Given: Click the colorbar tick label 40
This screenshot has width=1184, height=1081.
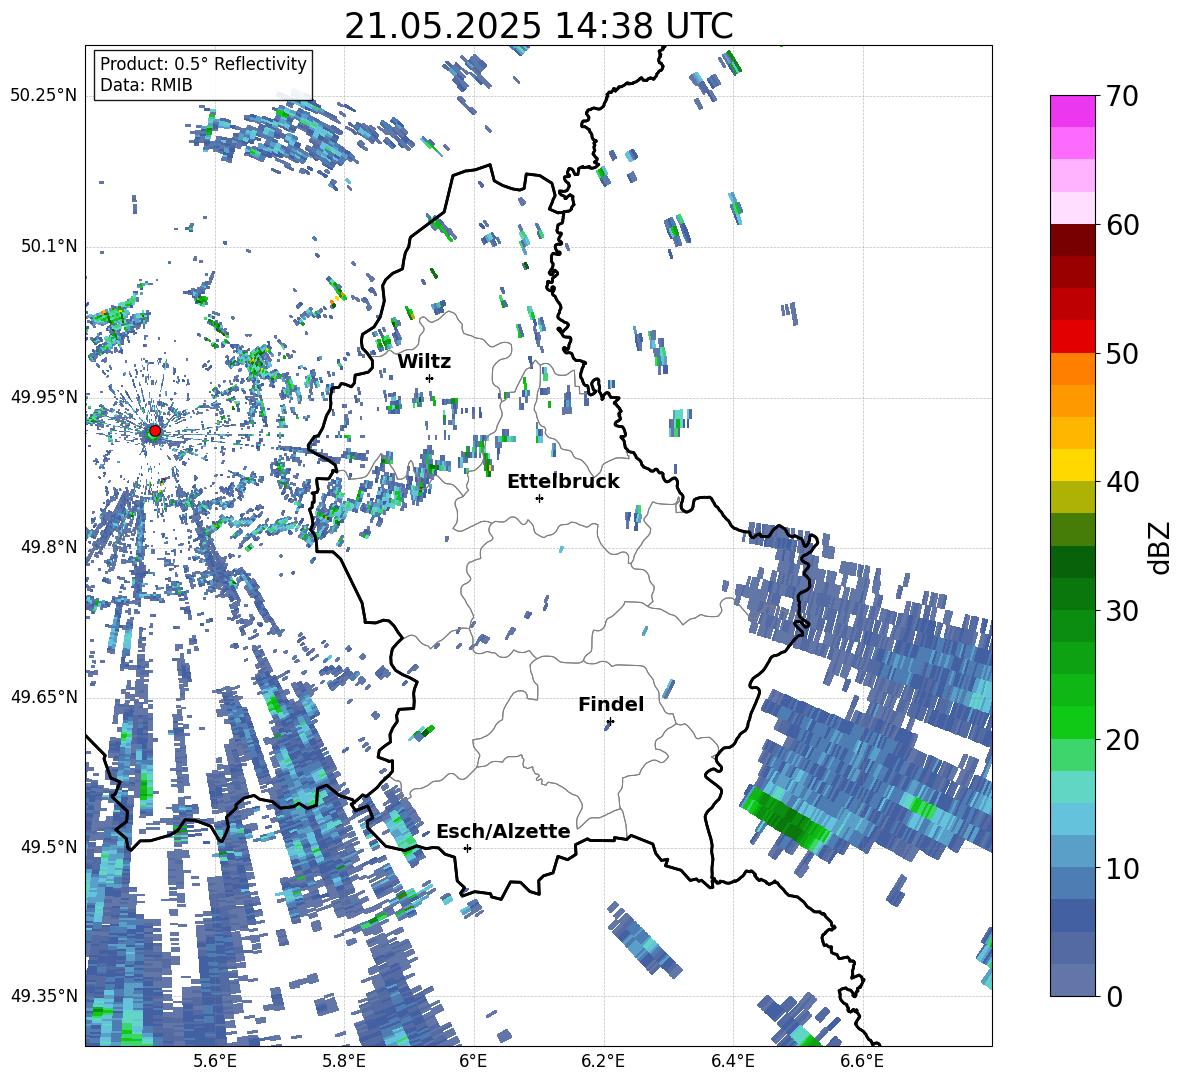Looking at the screenshot, I should 1122,482.
